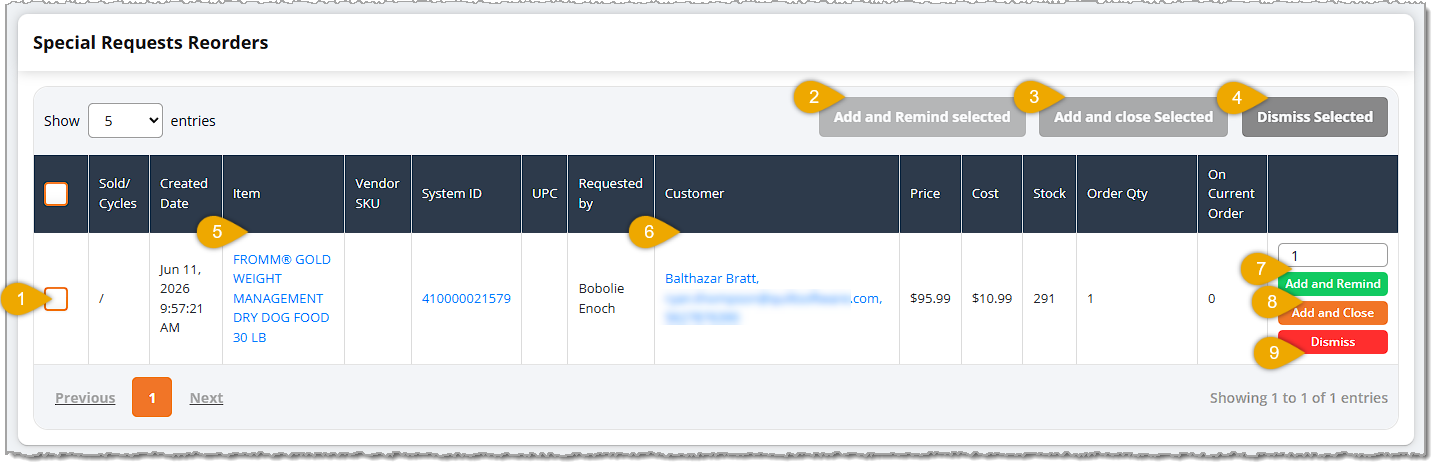Sort by System ID column header

(x=467, y=194)
